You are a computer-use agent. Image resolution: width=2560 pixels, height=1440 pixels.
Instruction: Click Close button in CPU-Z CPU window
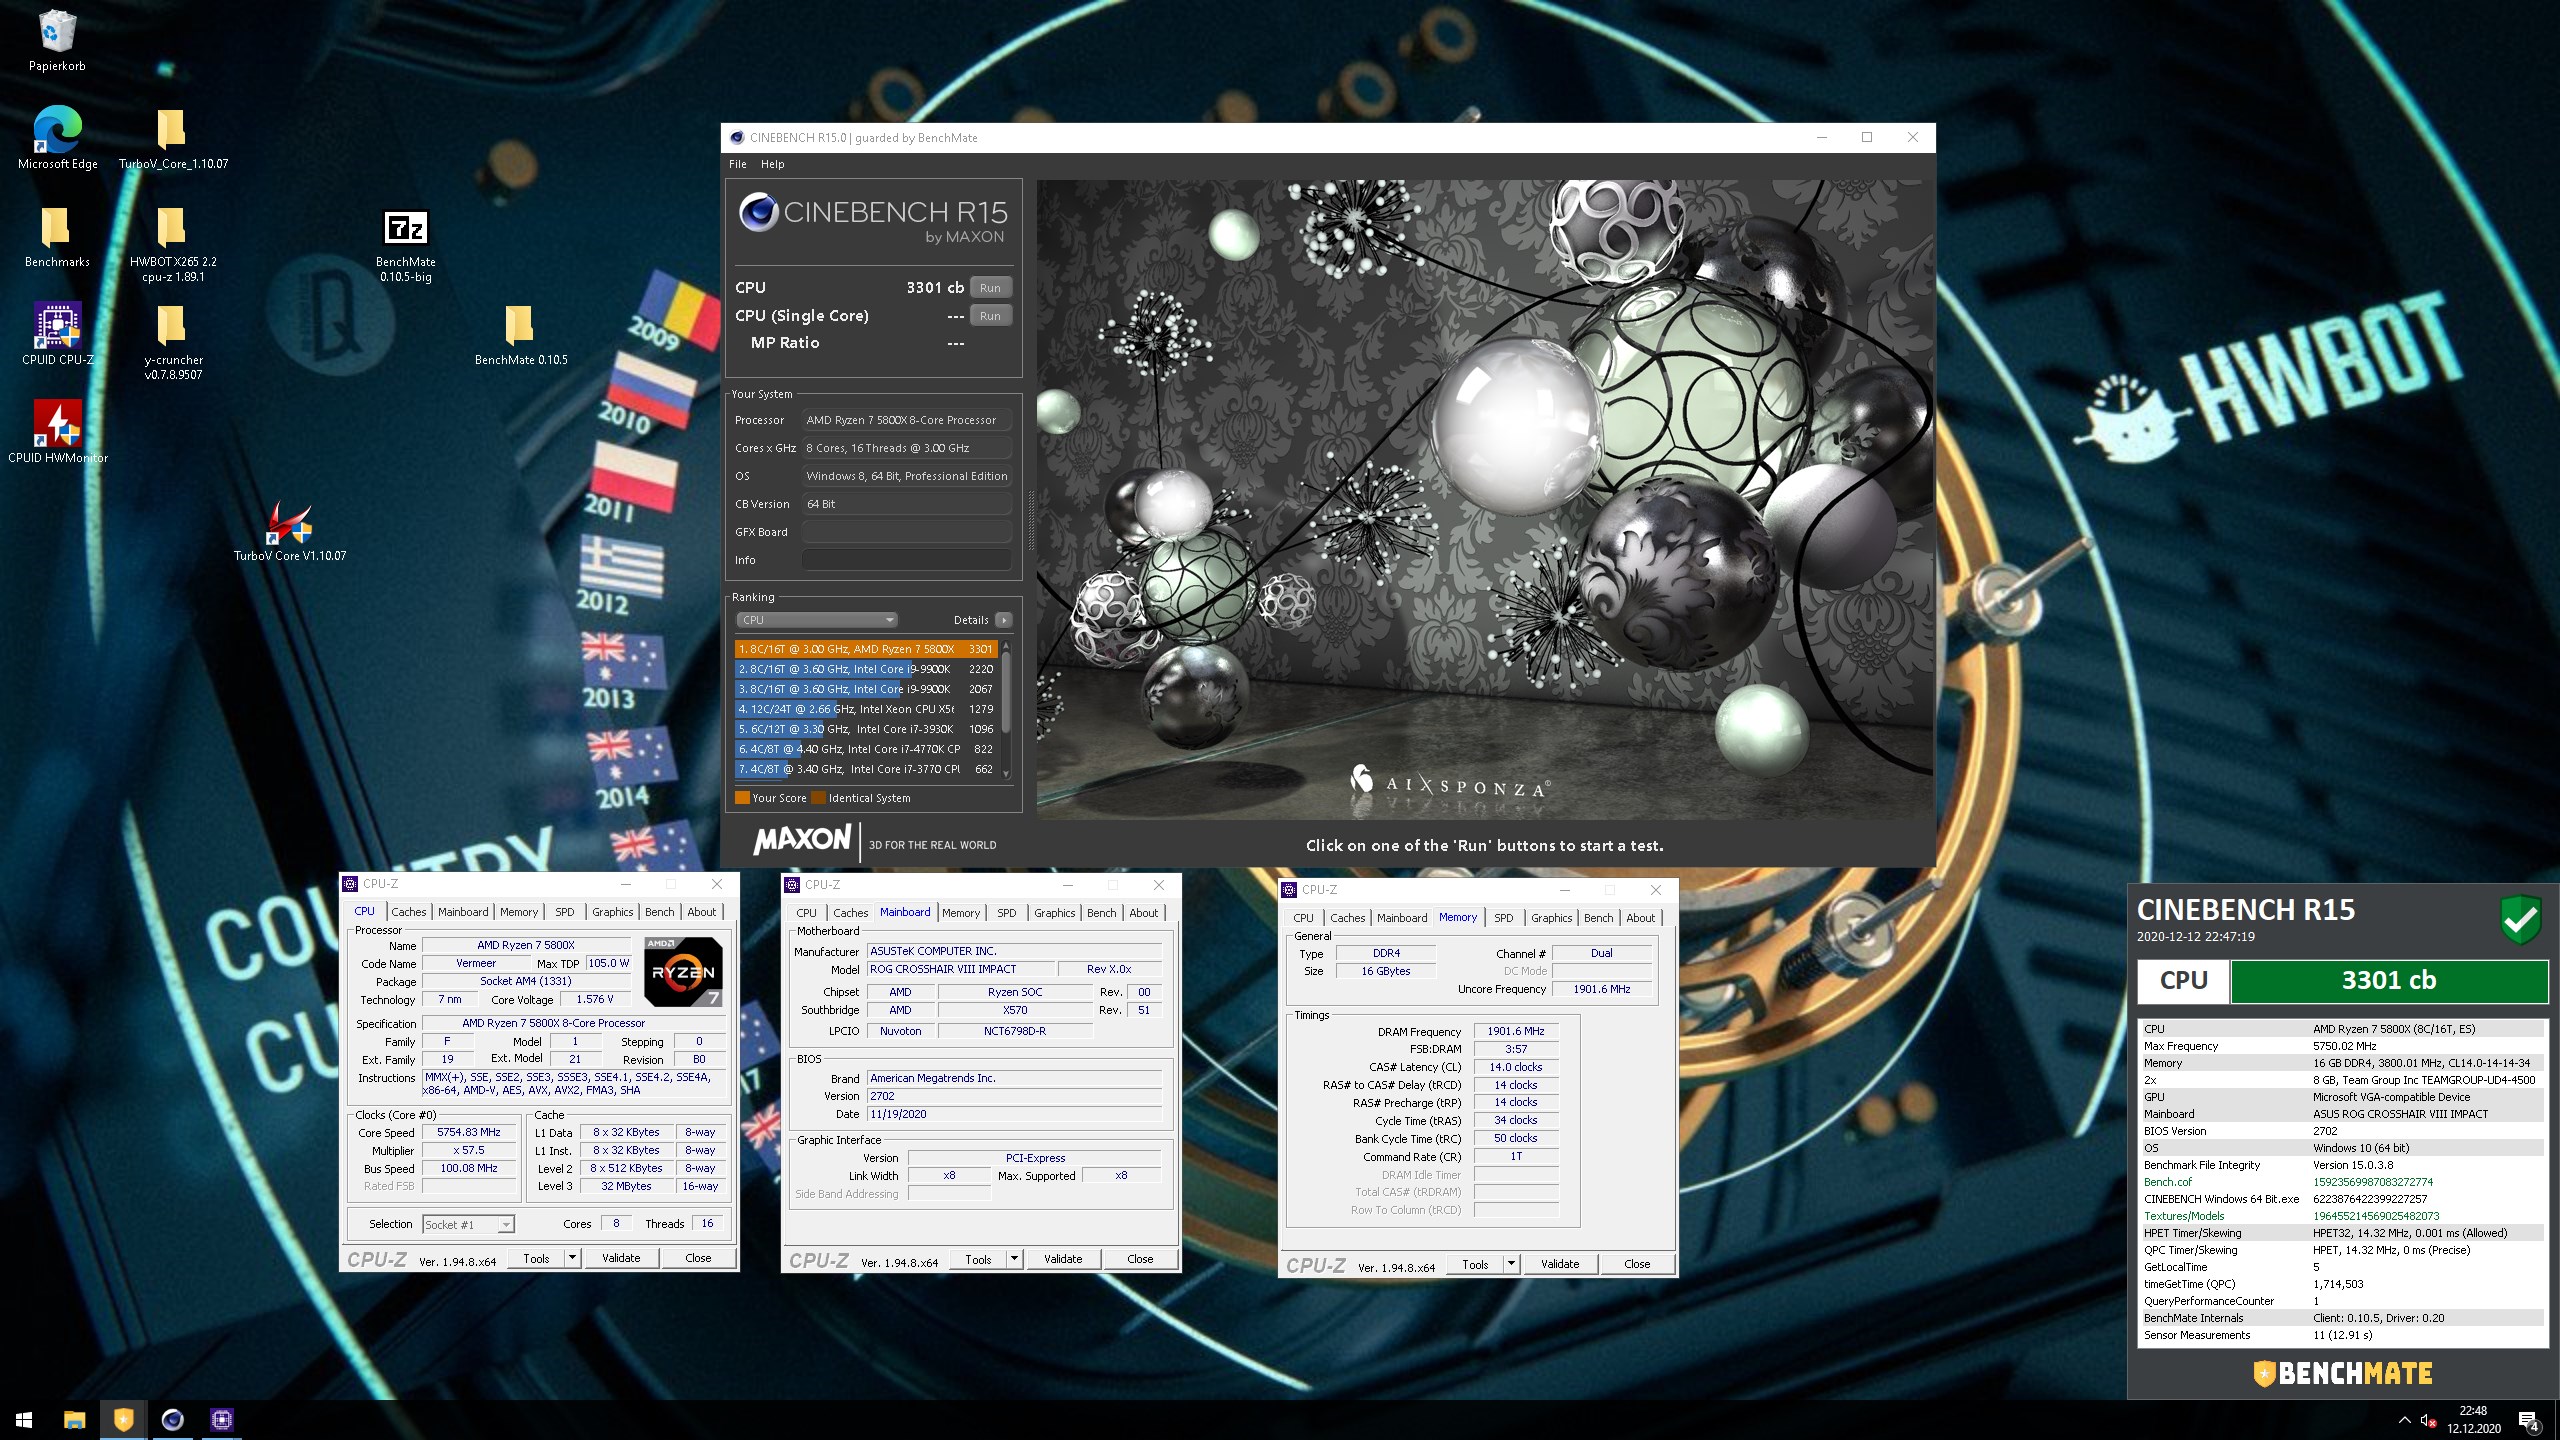tap(698, 1258)
